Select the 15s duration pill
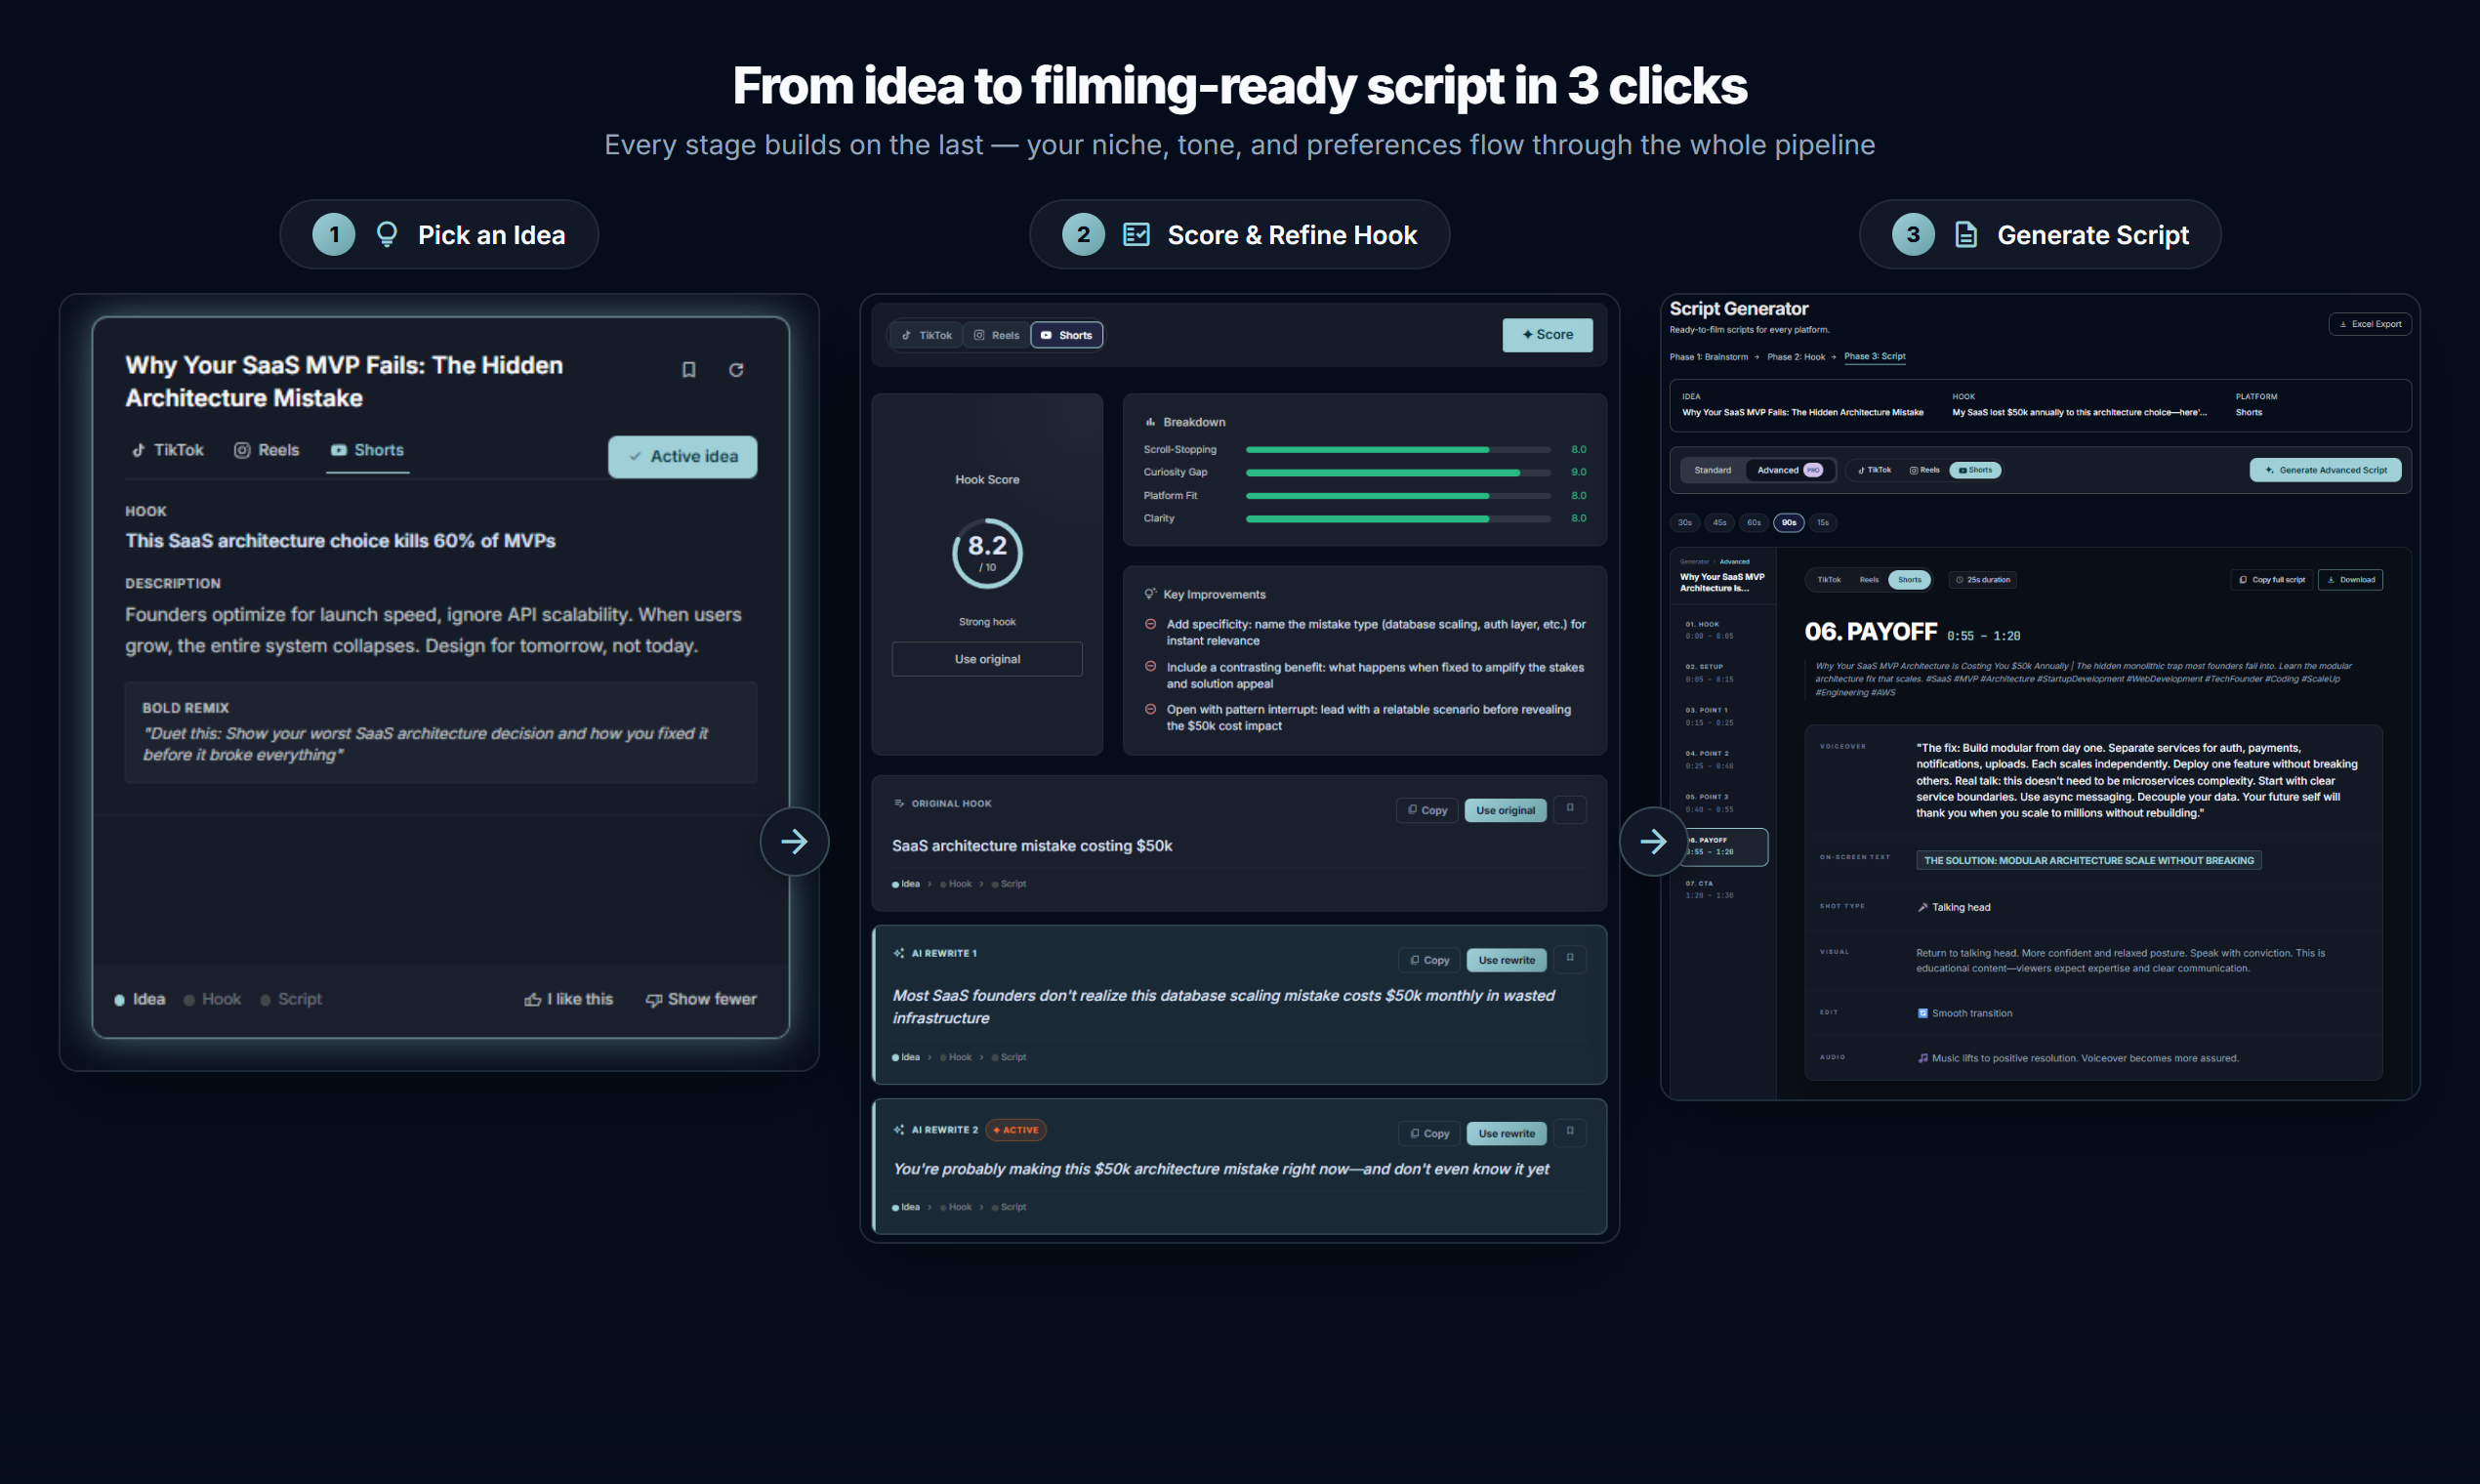 click(x=1823, y=522)
